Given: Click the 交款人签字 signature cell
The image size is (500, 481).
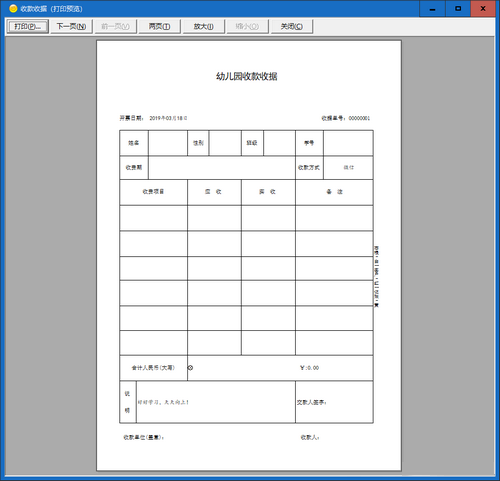Looking at the screenshot, I should click(334, 402).
